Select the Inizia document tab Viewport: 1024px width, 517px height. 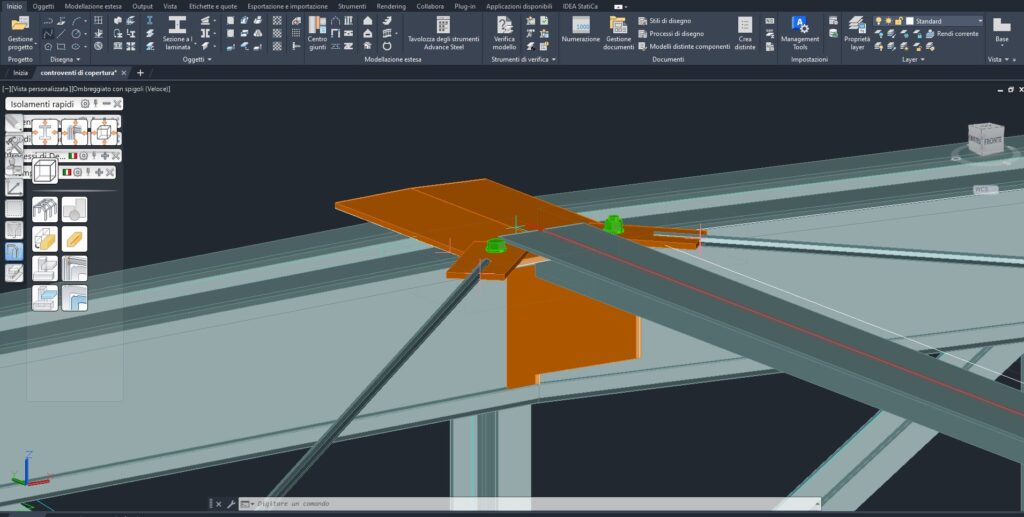click(20, 73)
